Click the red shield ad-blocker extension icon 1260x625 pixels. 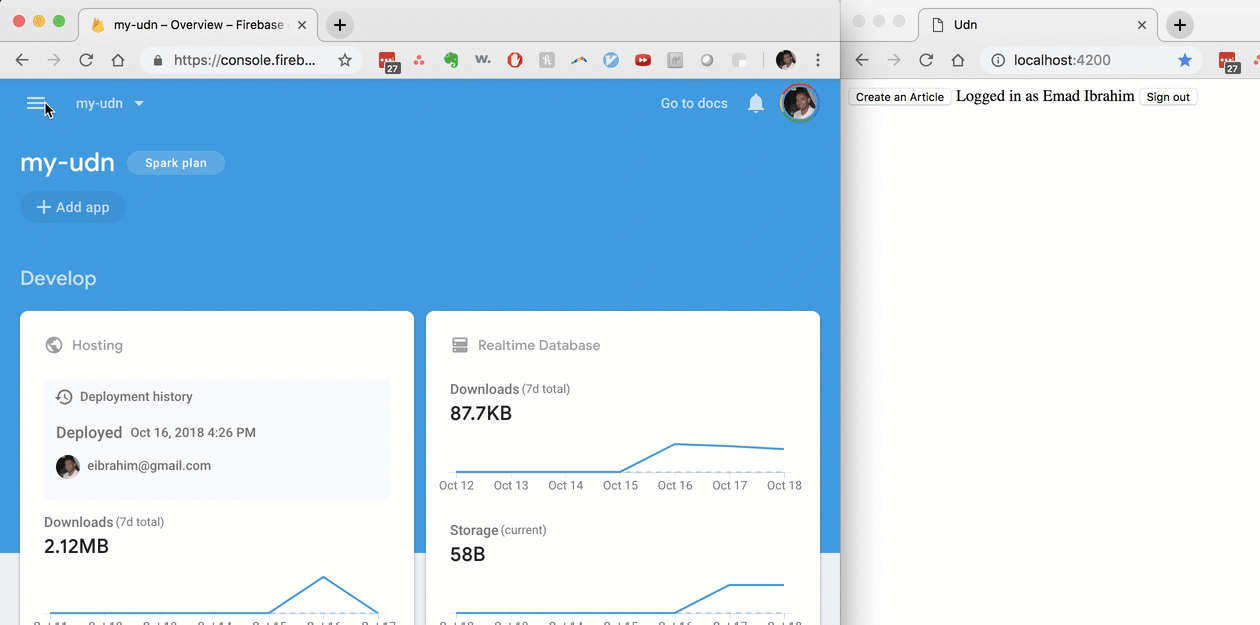pos(515,60)
